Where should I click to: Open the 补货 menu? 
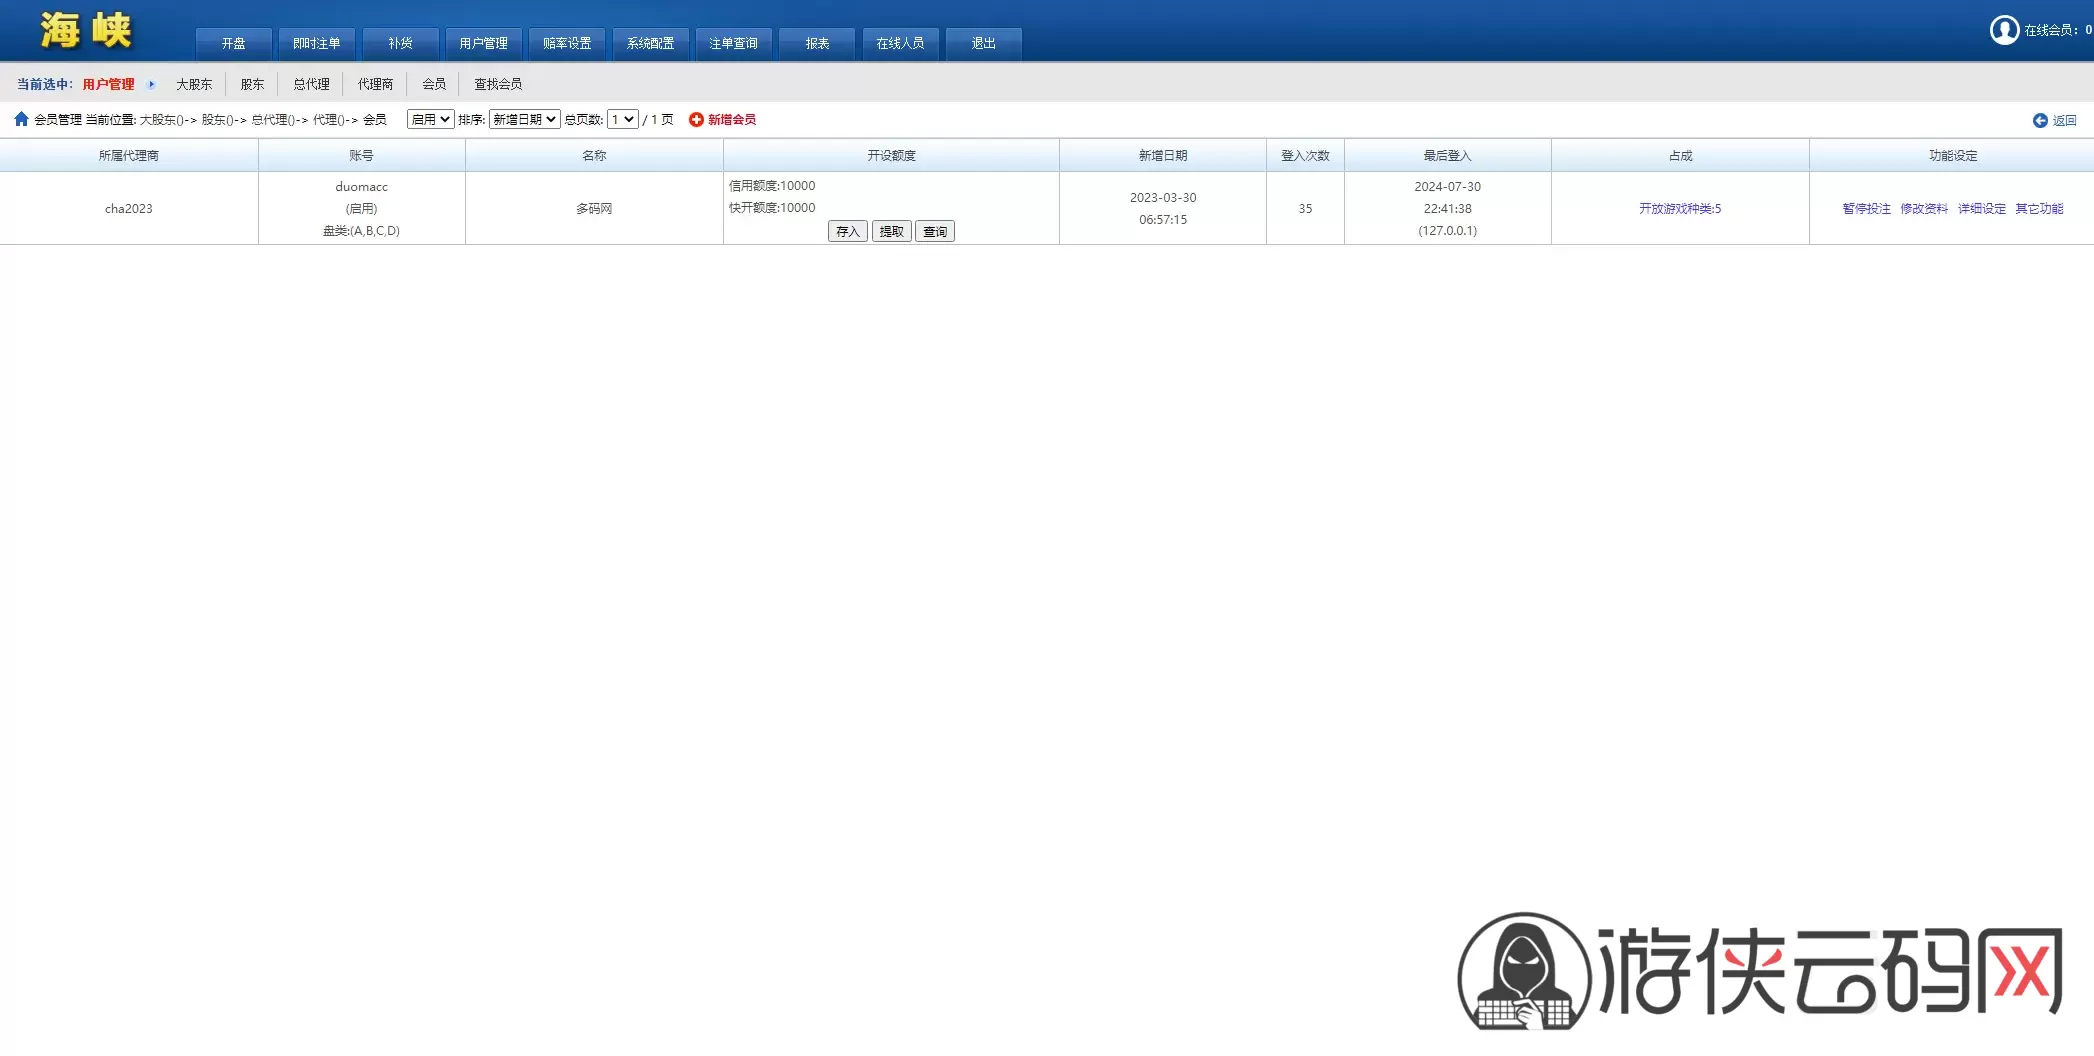click(401, 44)
